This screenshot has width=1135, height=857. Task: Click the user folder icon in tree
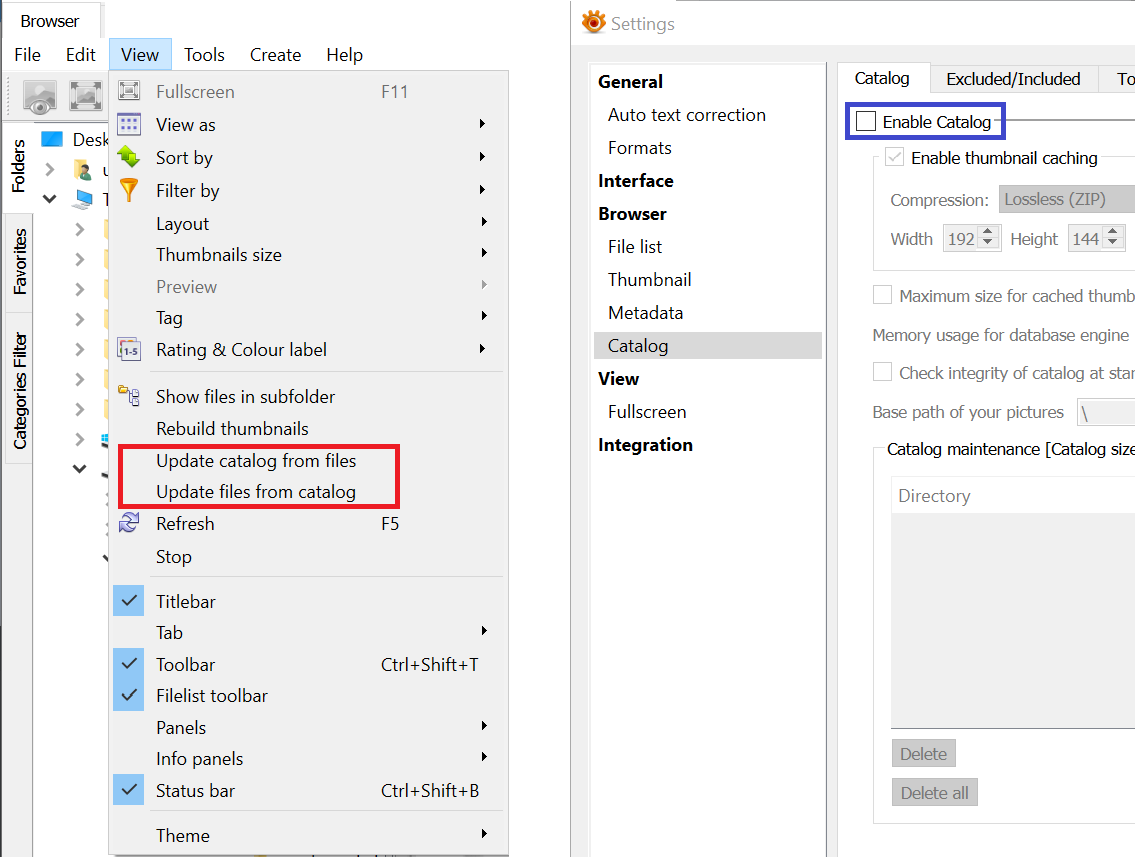pos(83,170)
